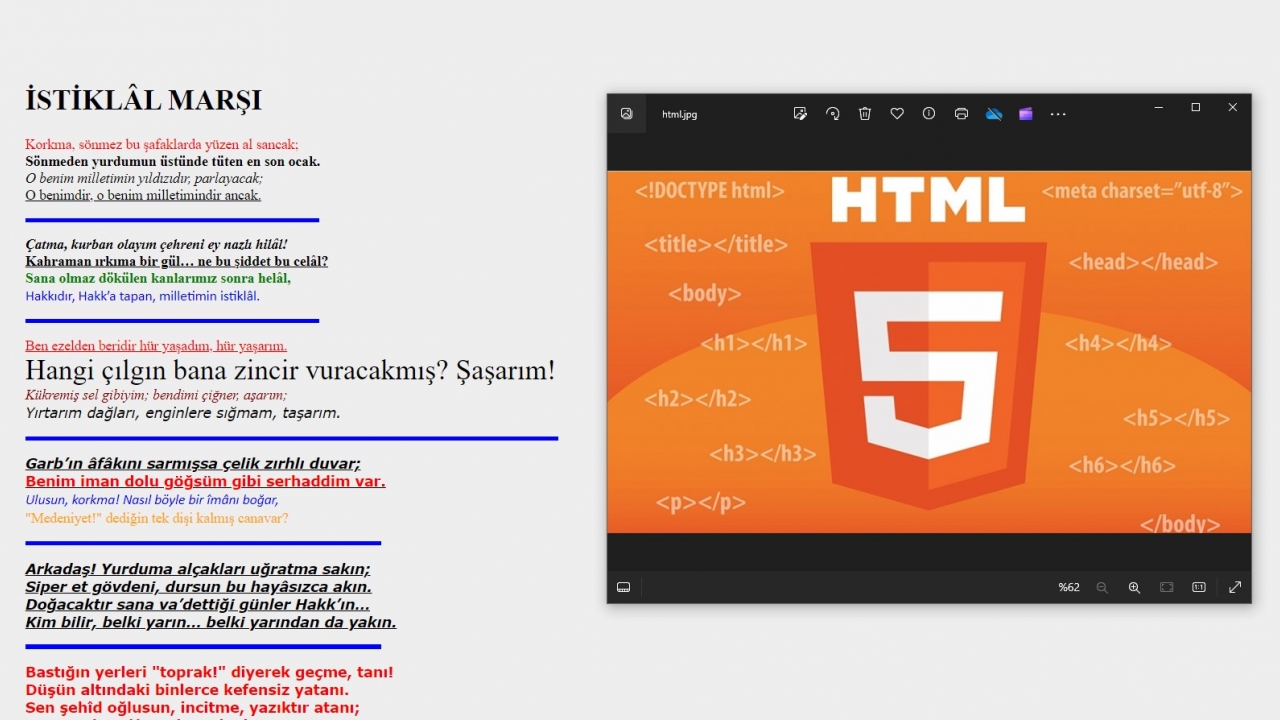Screen dimensions: 1280x720
Task: Fit image to window
Action: pyautogui.click(x=1166, y=587)
